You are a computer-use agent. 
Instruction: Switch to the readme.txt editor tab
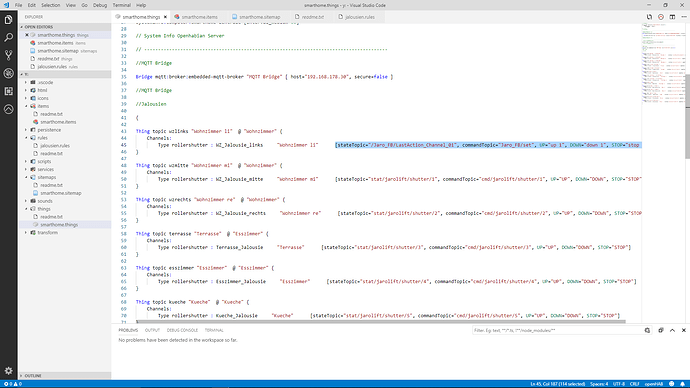[x=312, y=17]
